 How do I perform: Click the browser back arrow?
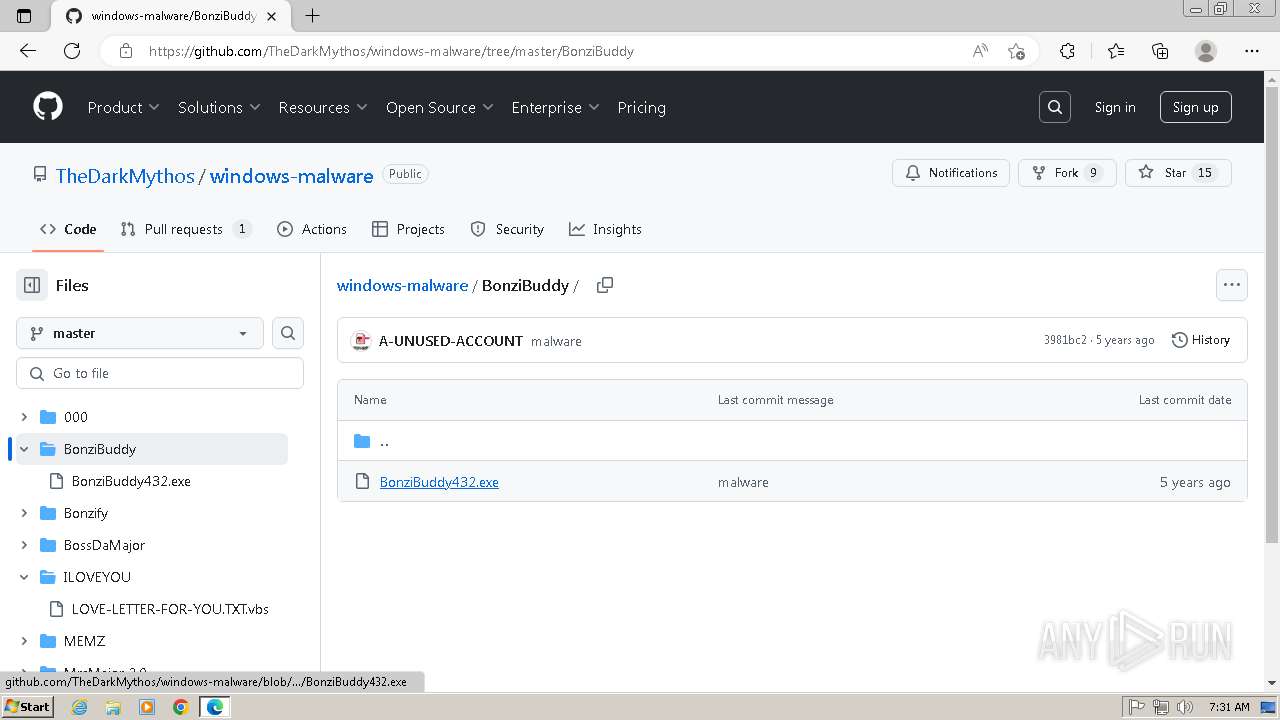pyautogui.click(x=28, y=51)
